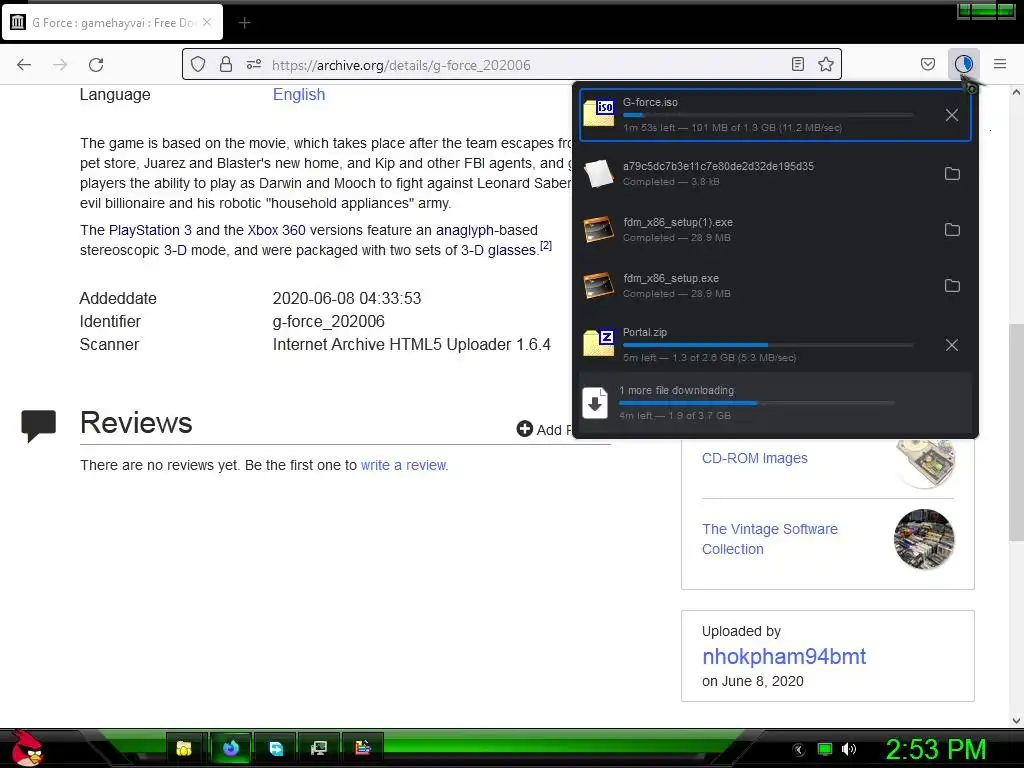This screenshot has height=768, width=1024.
Task: Open the file manager taskbar icon
Action: point(184,748)
